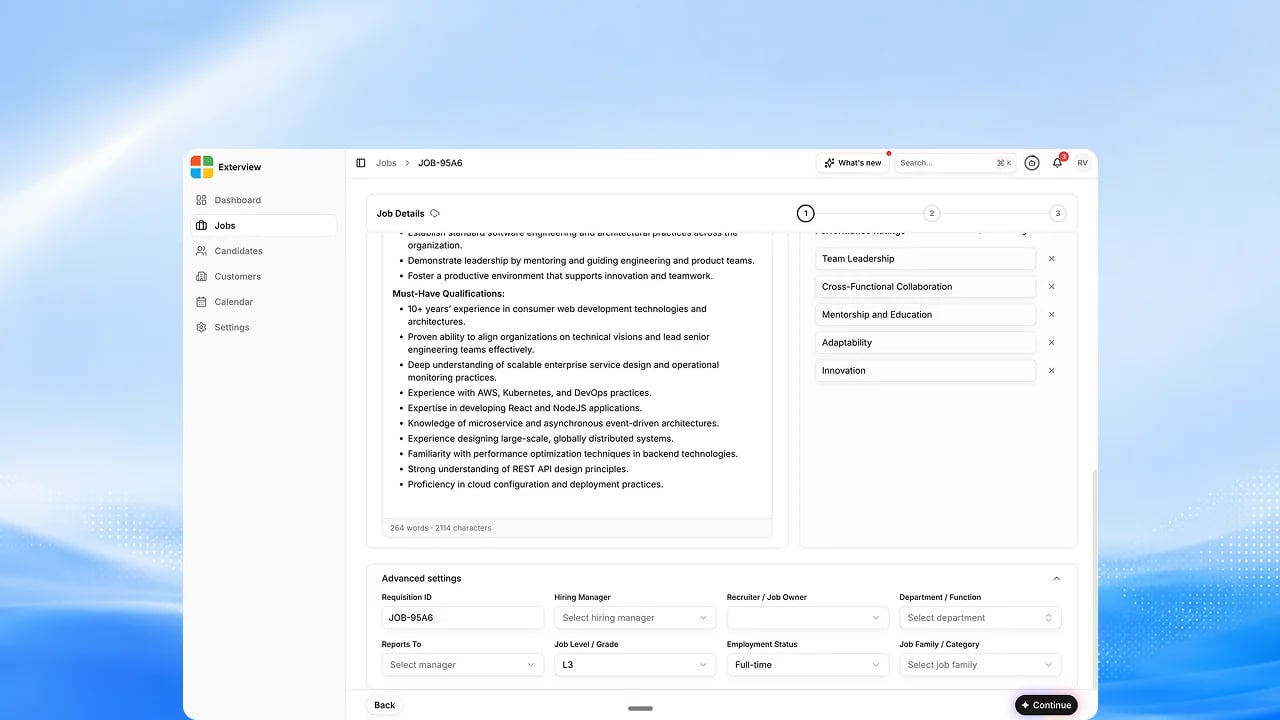Viewport: 1280px width, 720px height.
Task: Open What's new announcements
Action: coord(853,163)
